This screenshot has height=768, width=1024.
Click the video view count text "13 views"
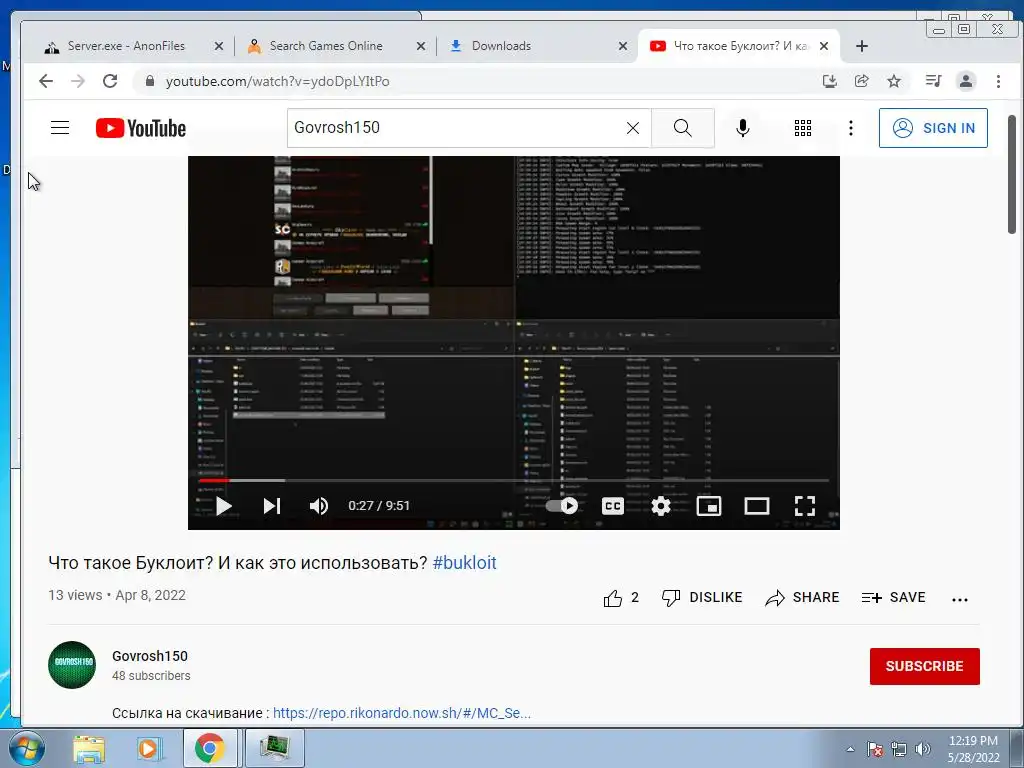(75, 596)
